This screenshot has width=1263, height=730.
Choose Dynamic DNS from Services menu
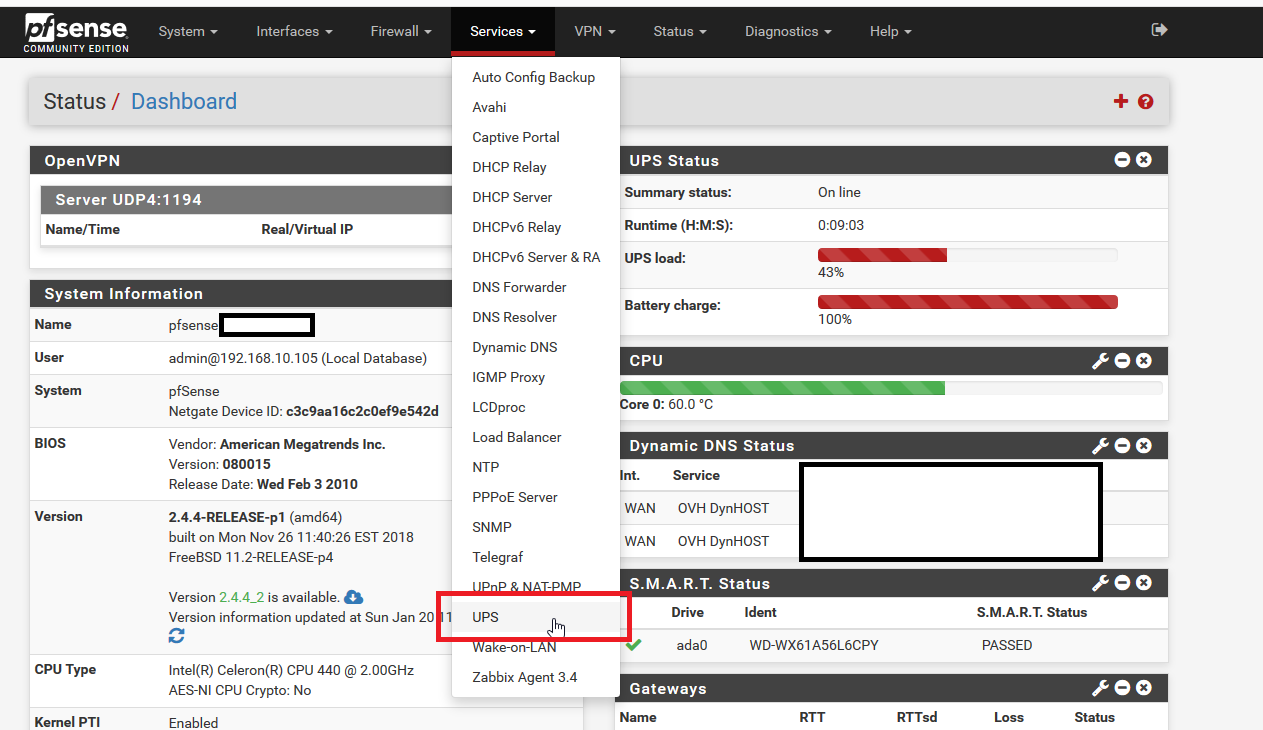pos(536,347)
